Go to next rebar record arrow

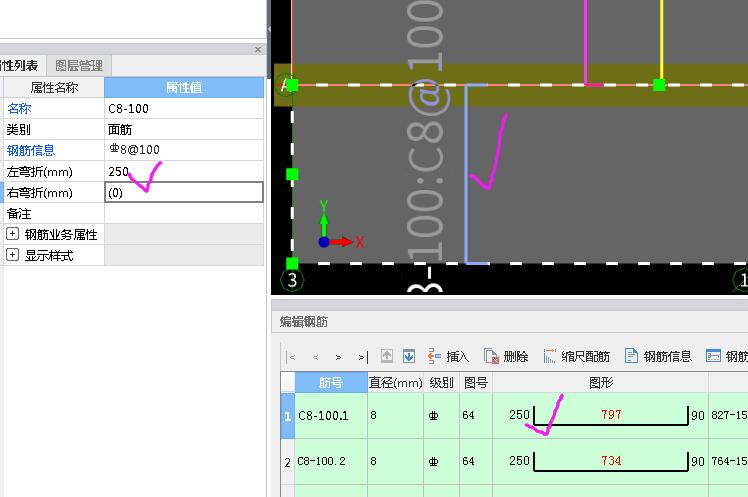338,357
